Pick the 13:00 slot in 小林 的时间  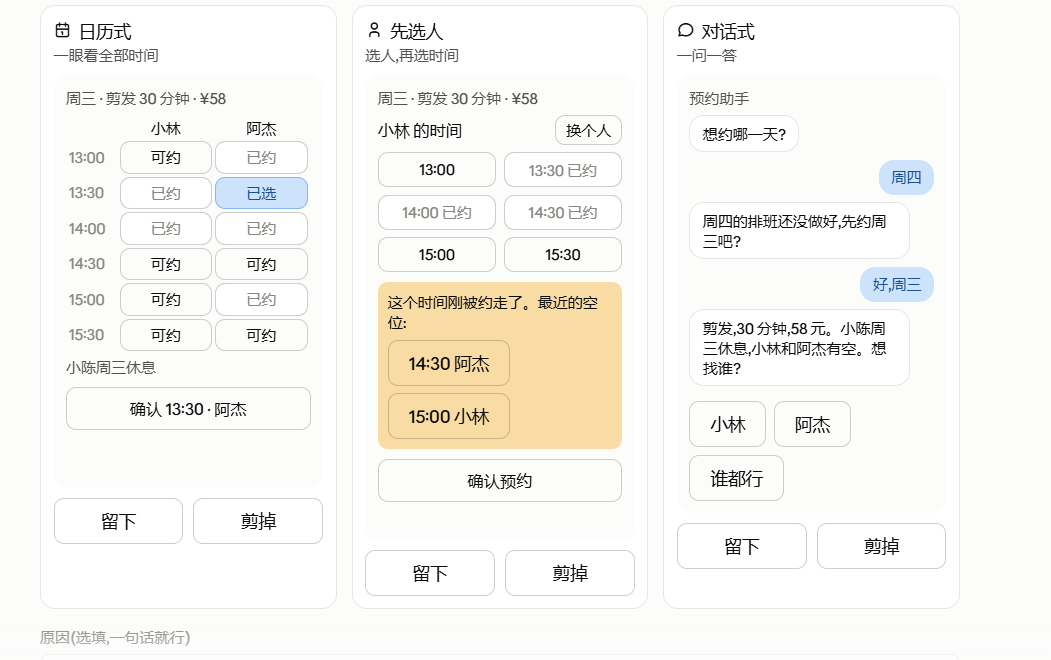tap(437, 170)
